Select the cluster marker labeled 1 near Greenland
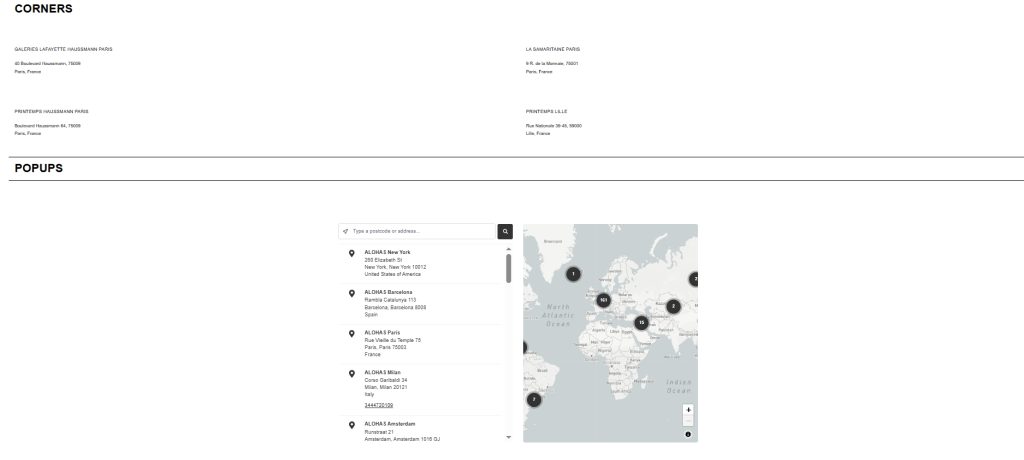This screenshot has width=1024, height=460. click(x=572, y=274)
